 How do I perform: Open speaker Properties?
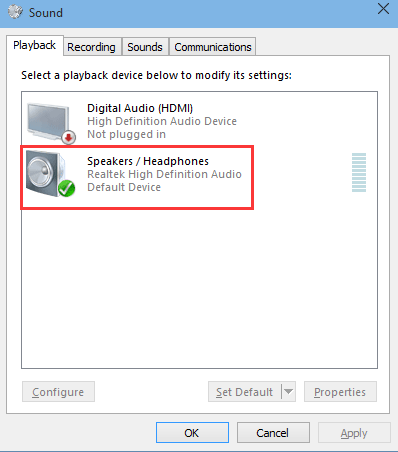tap(340, 392)
